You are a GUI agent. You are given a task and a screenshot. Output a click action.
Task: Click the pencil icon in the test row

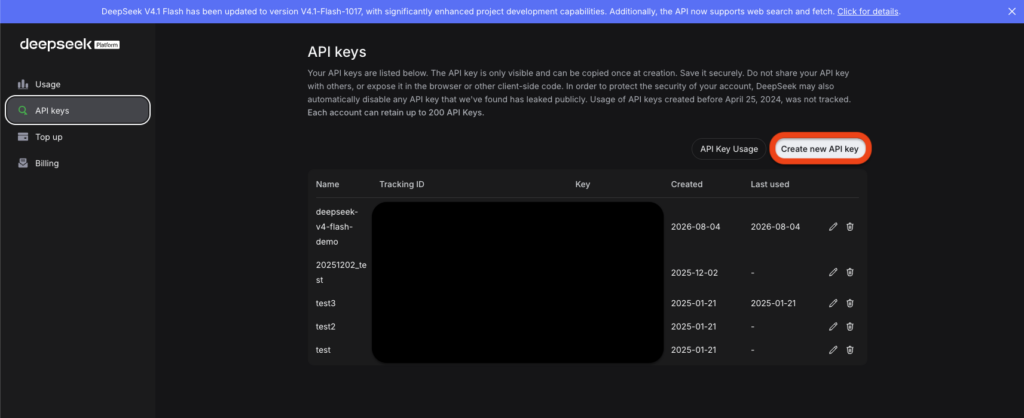pos(833,349)
